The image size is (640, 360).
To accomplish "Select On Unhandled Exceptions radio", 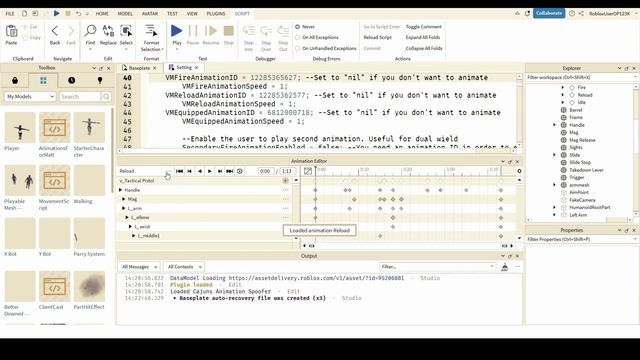I will click(x=298, y=48).
